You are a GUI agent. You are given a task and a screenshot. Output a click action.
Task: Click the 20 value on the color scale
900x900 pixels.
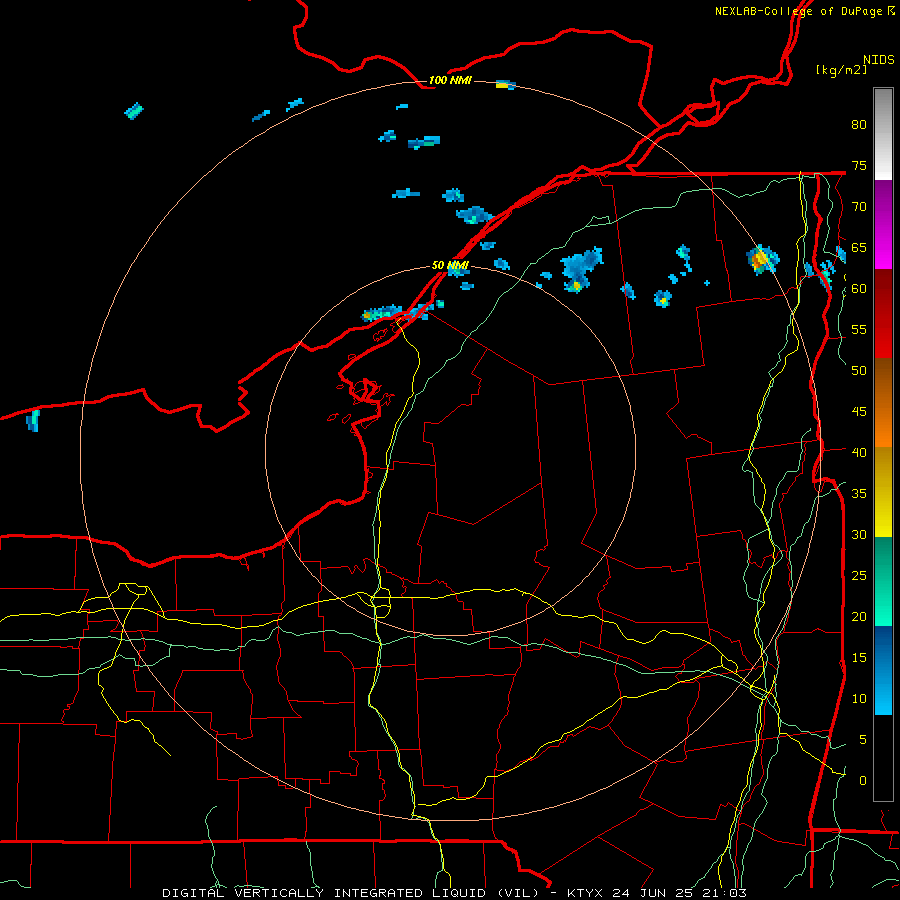pyautogui.click(x=859, y=616)
